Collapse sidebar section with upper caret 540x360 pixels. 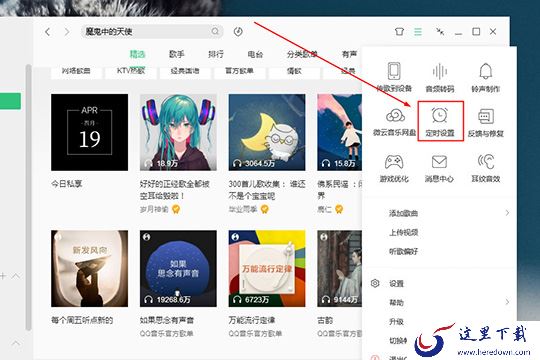pyautogui.click(x=16, y=276)
